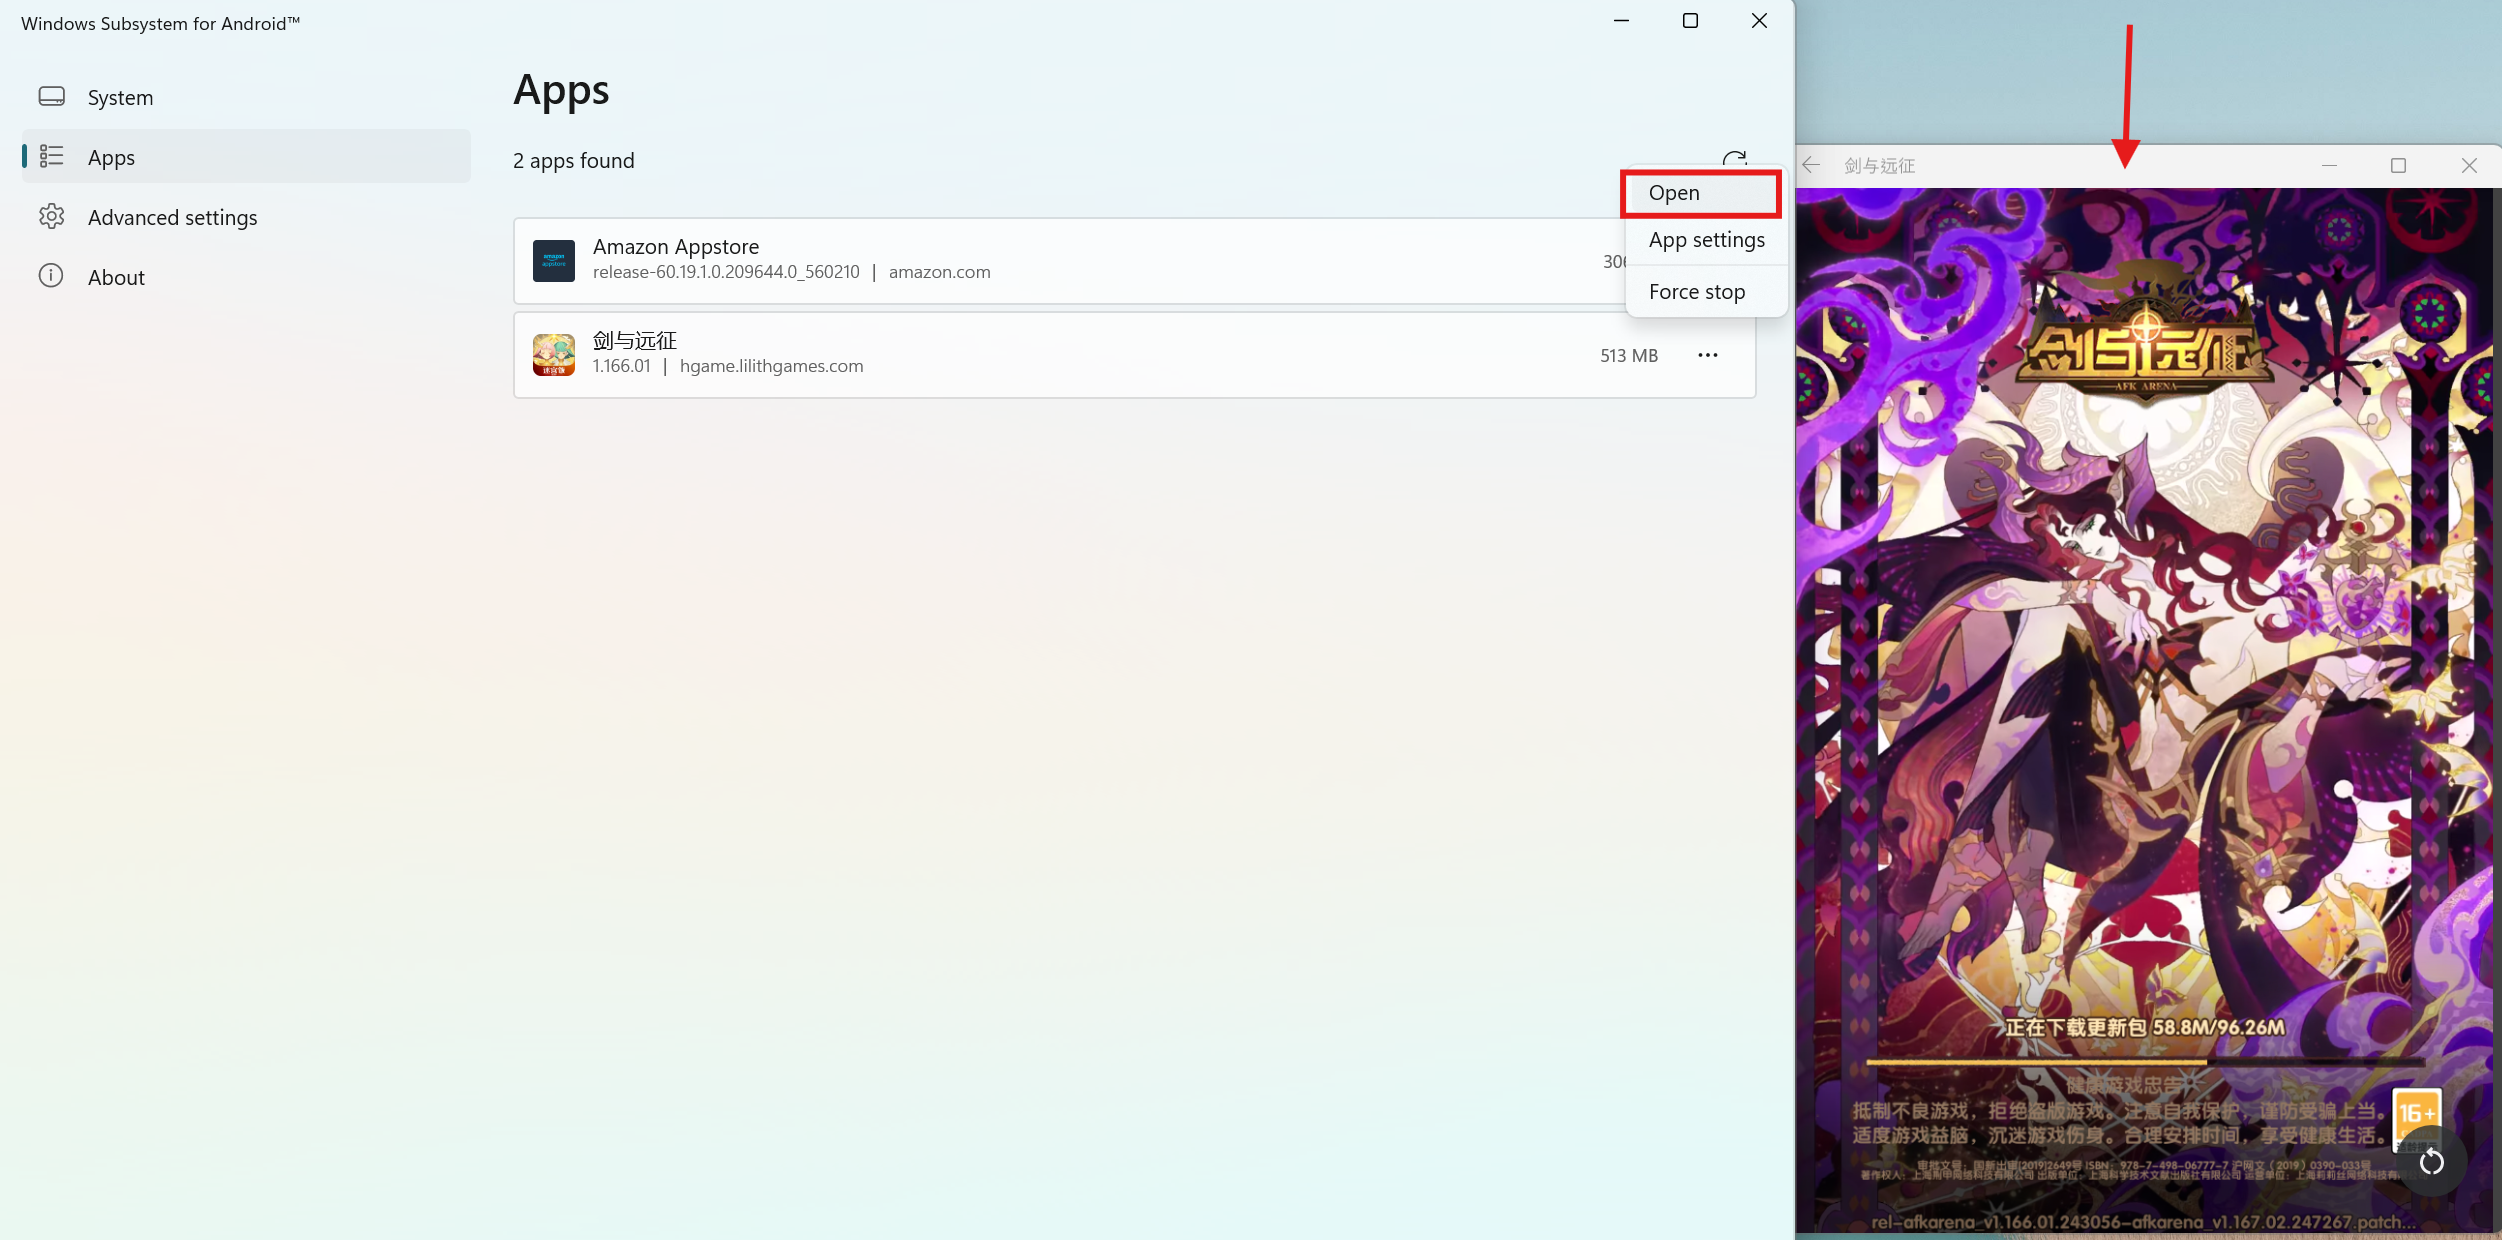
Task: Refresh the apps list
Action: [1735, 159]
